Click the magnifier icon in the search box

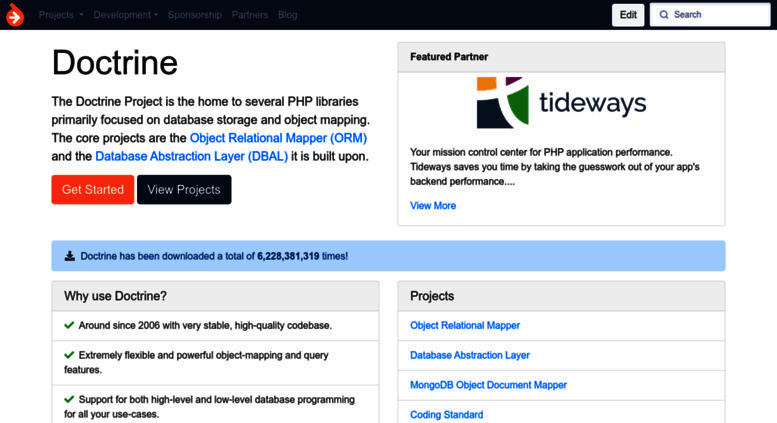coord(664,15)
